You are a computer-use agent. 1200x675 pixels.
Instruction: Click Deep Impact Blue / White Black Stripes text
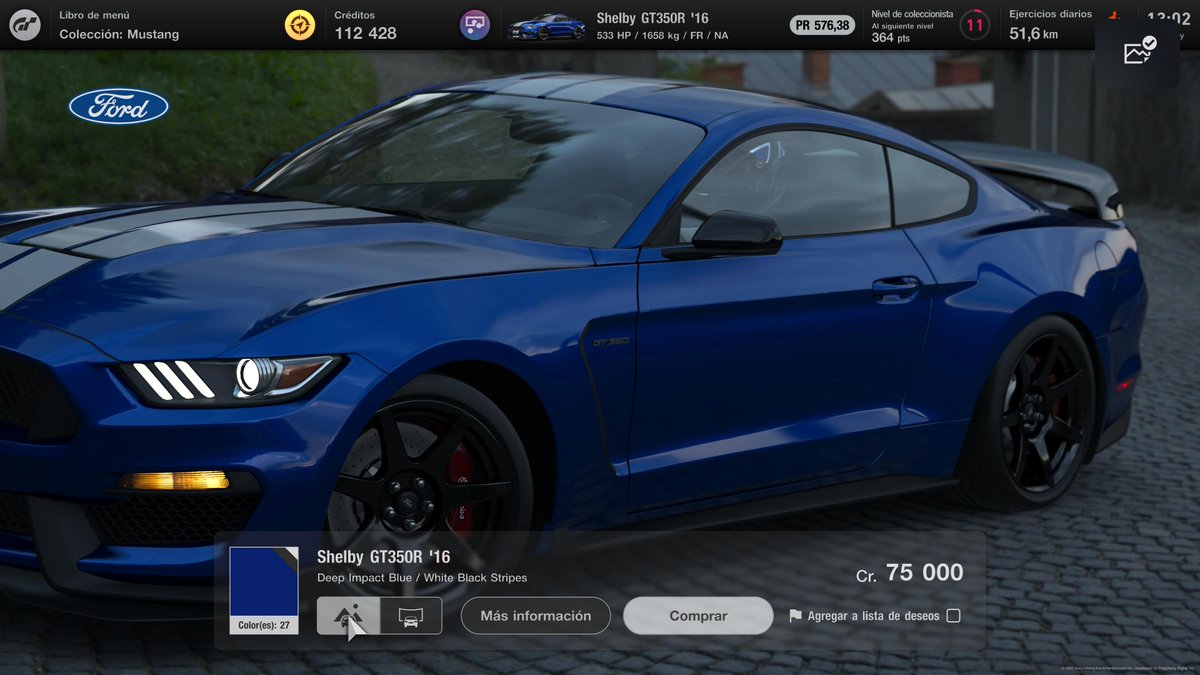(x=422, y=578)
